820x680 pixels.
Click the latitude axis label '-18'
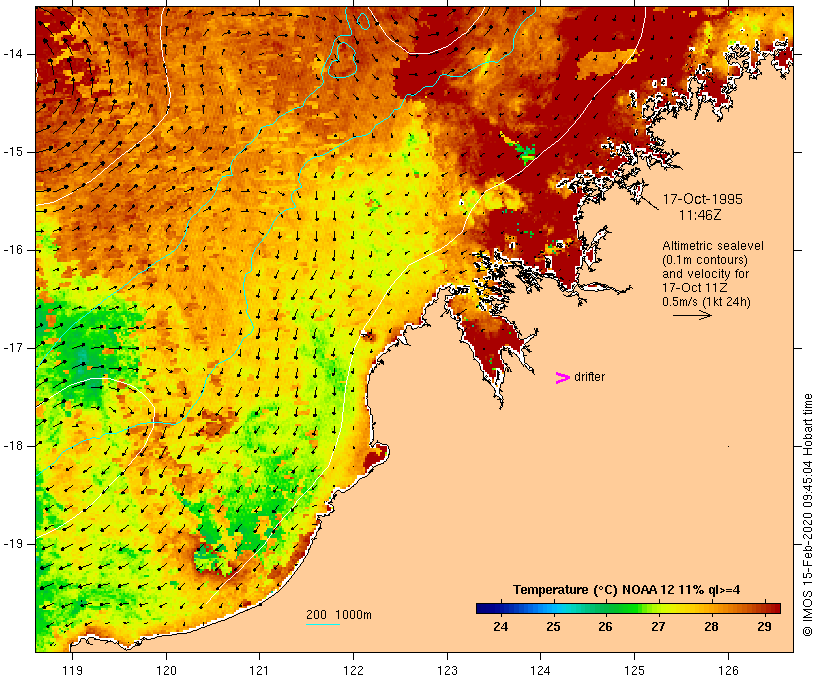13,446
